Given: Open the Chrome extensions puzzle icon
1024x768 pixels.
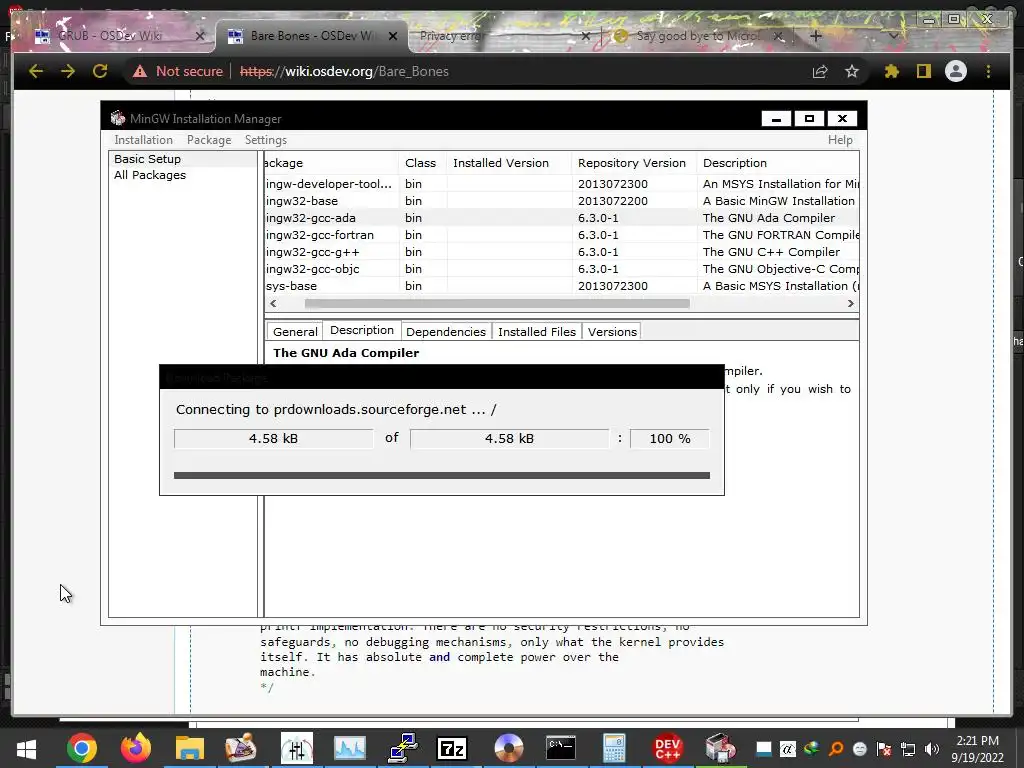Looking at the screenshot, I should 891,71.
